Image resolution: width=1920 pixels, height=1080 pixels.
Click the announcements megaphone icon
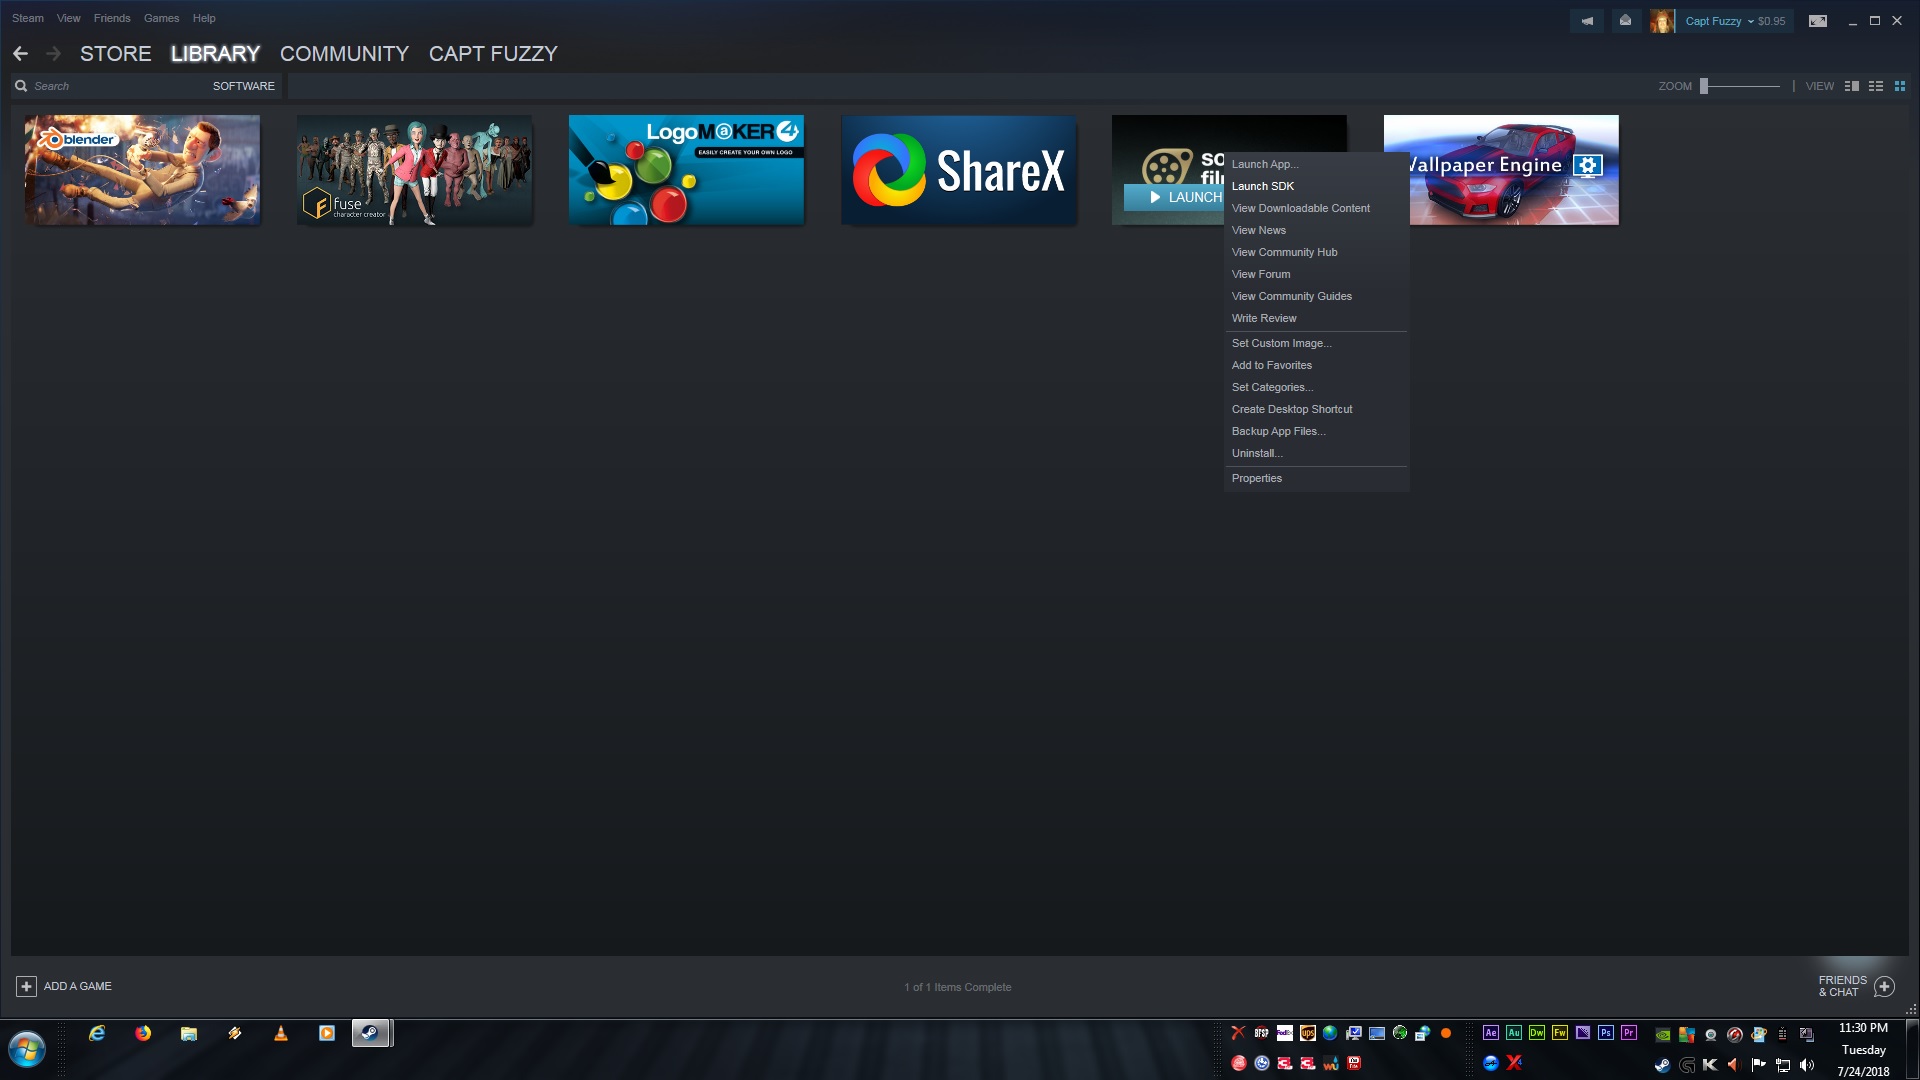[x=1587, y=21]
